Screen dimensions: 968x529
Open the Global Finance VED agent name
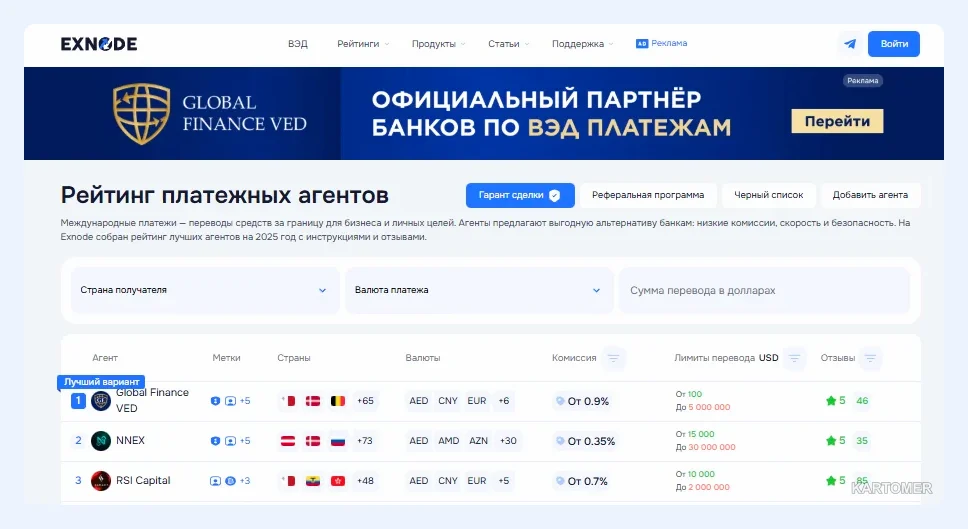[x=152, y=401]
